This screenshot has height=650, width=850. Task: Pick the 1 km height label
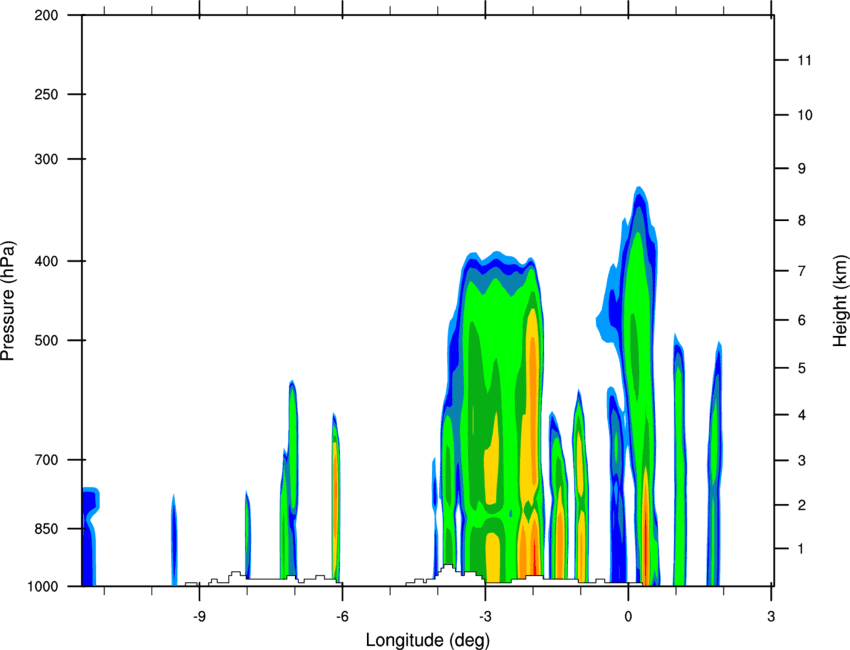pyautogui.click(x=801, y=549)
